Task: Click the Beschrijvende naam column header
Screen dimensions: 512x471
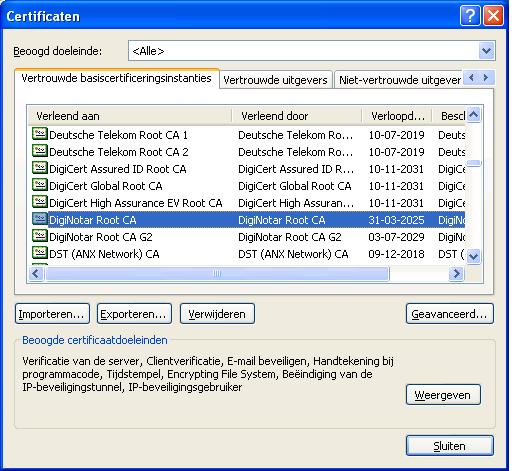Action: (x=449, y=116)
